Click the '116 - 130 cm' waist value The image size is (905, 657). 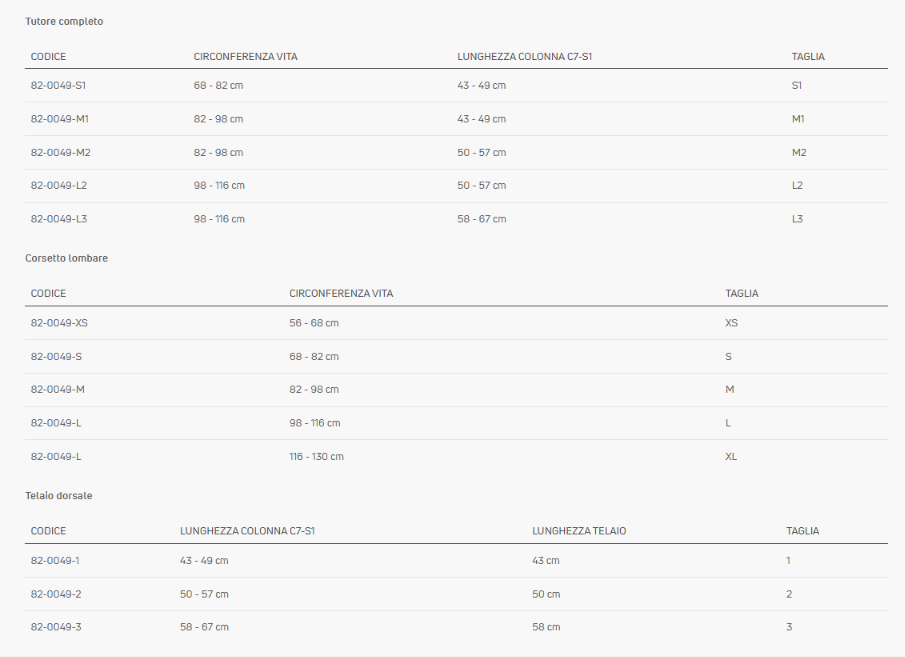pos(316,456)
